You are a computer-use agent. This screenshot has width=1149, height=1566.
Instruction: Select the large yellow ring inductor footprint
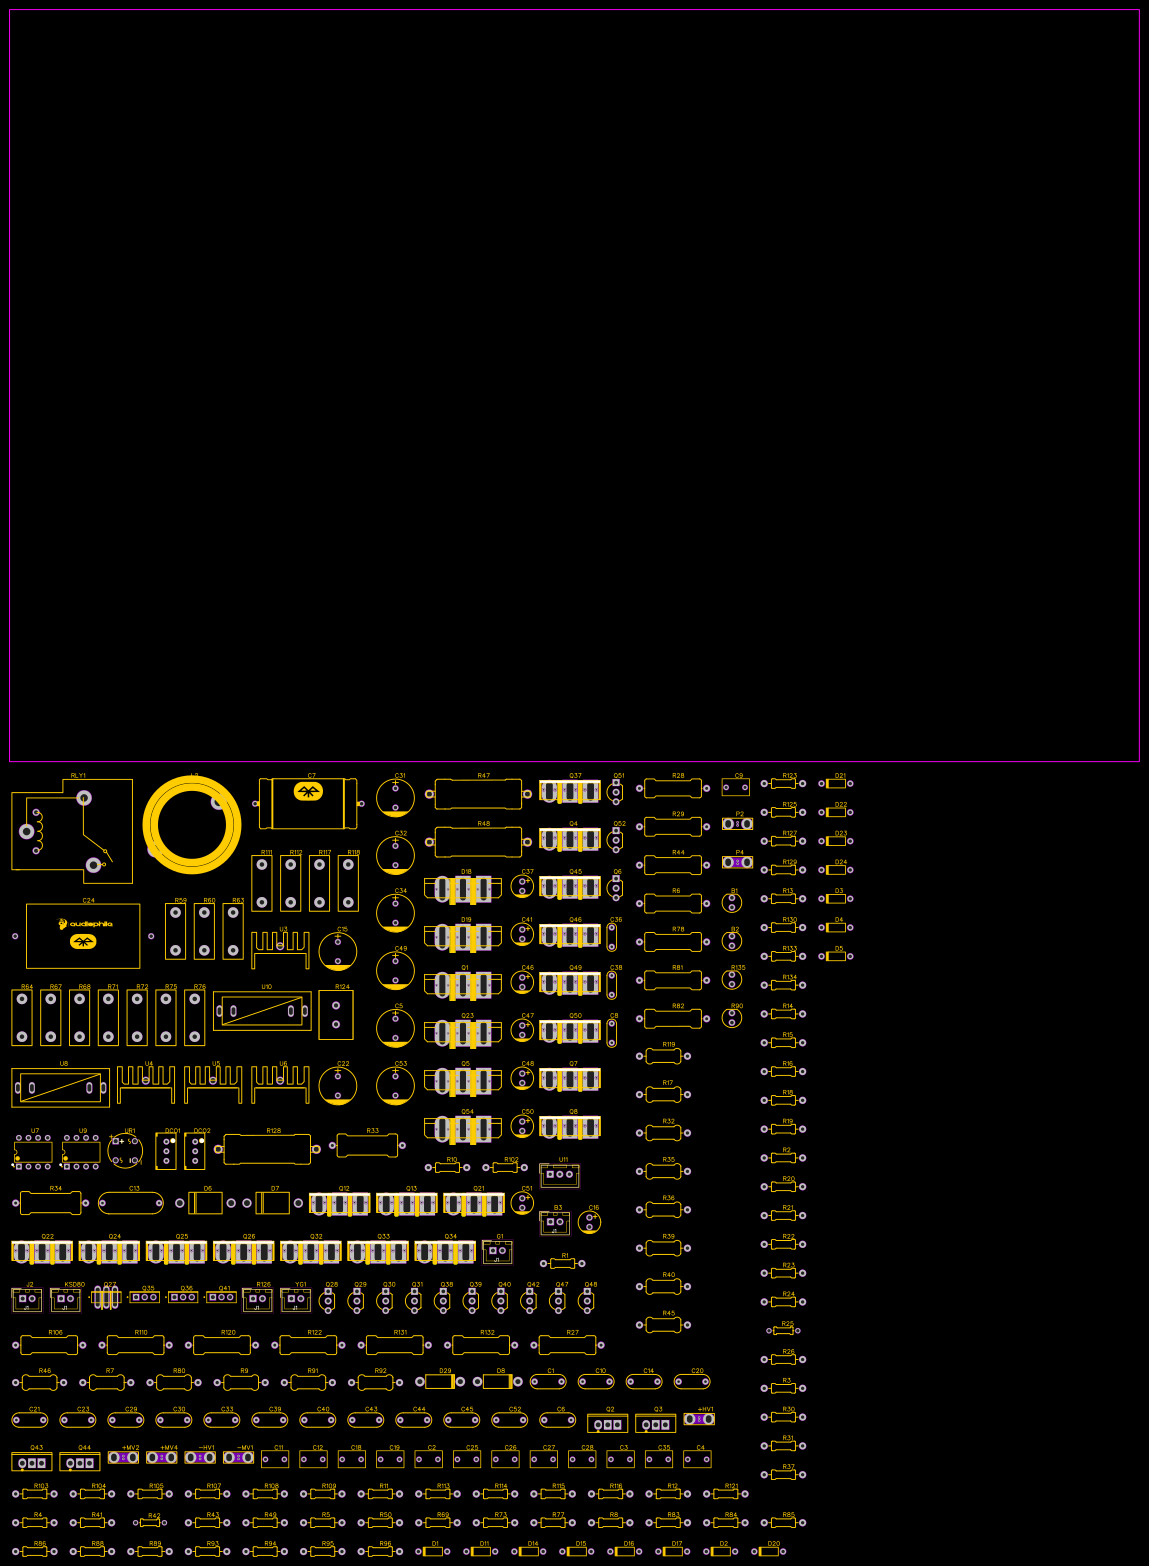[x=192, y=825]
